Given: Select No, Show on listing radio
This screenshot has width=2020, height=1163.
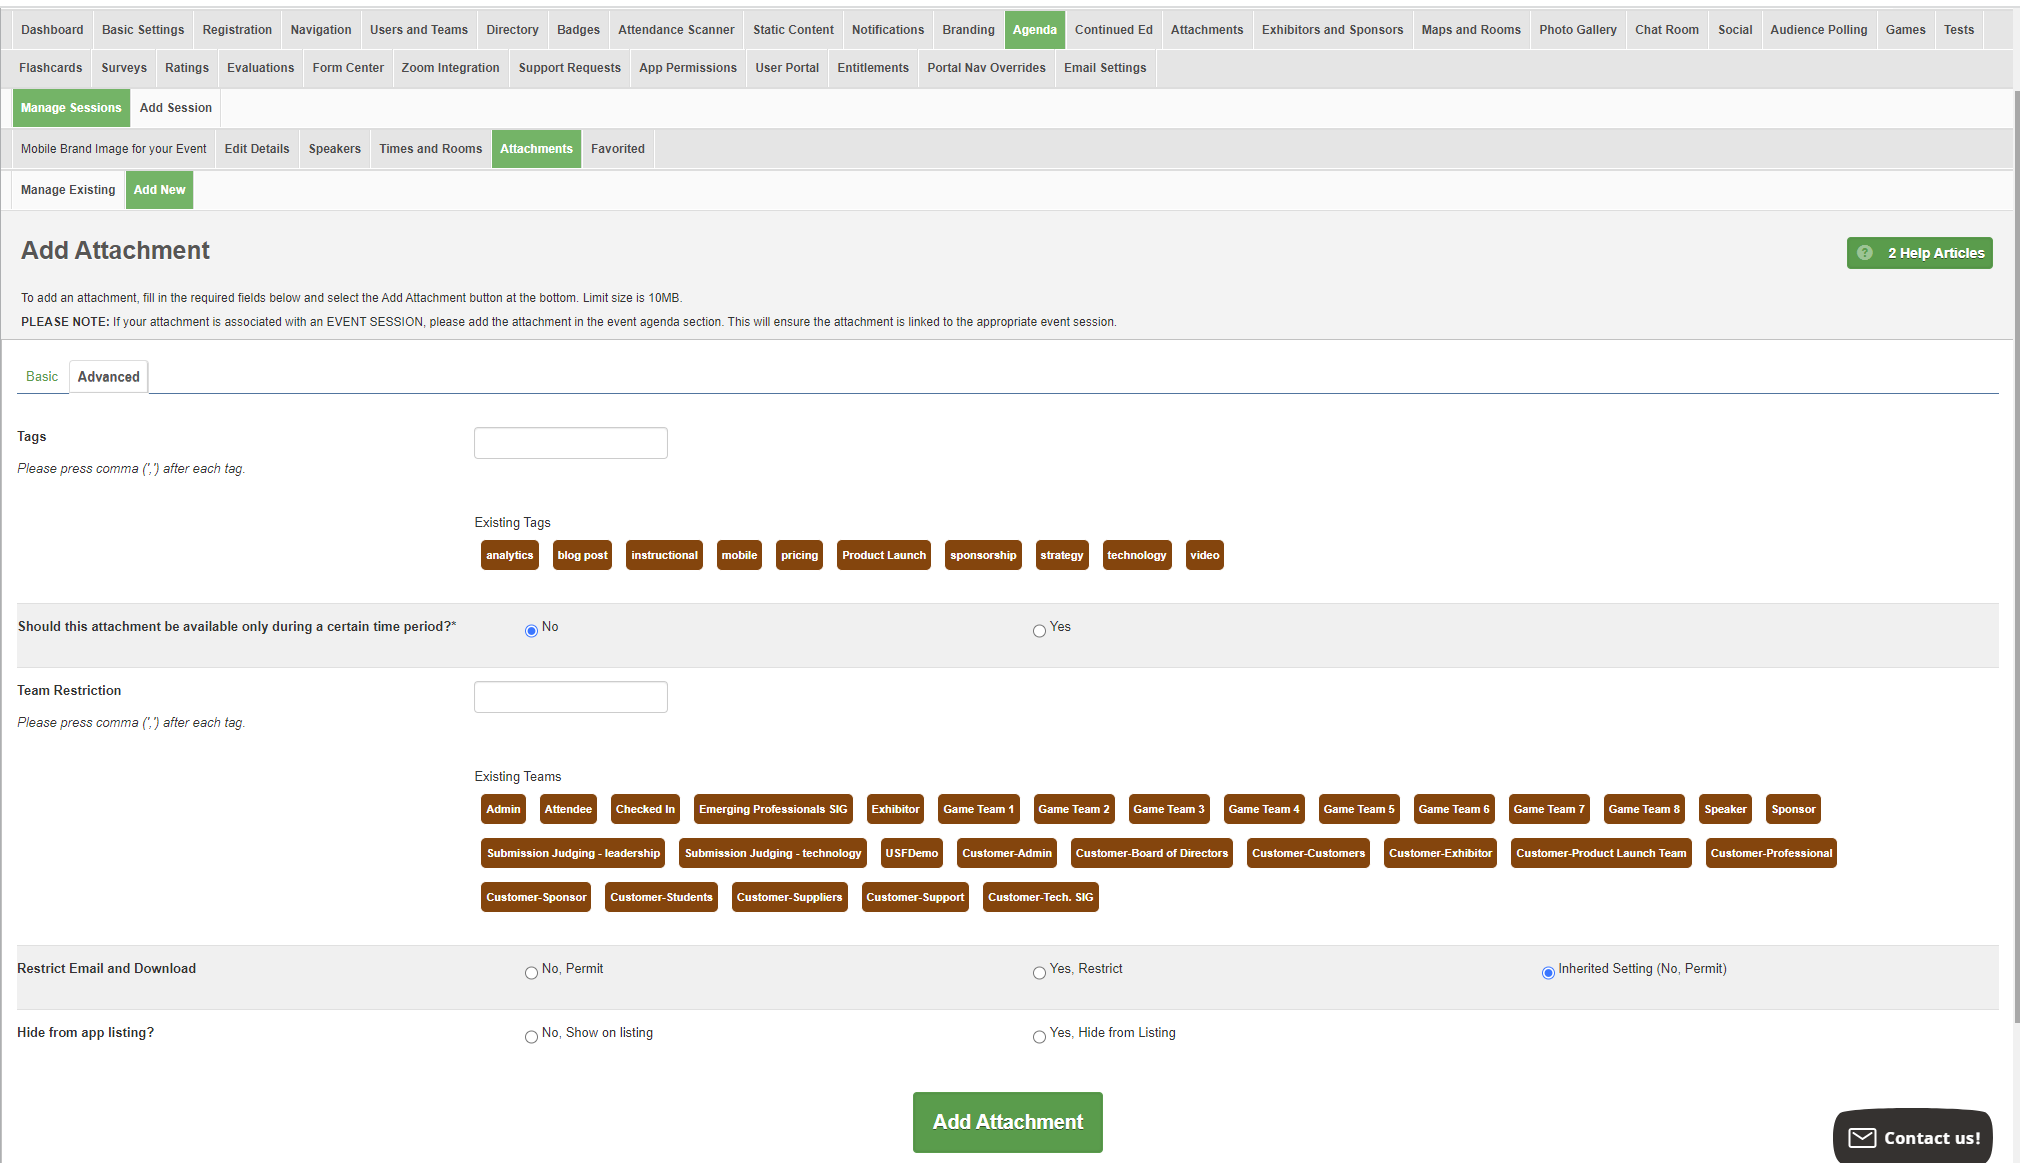Looking at the screenshot, I should click(531, 1036).
